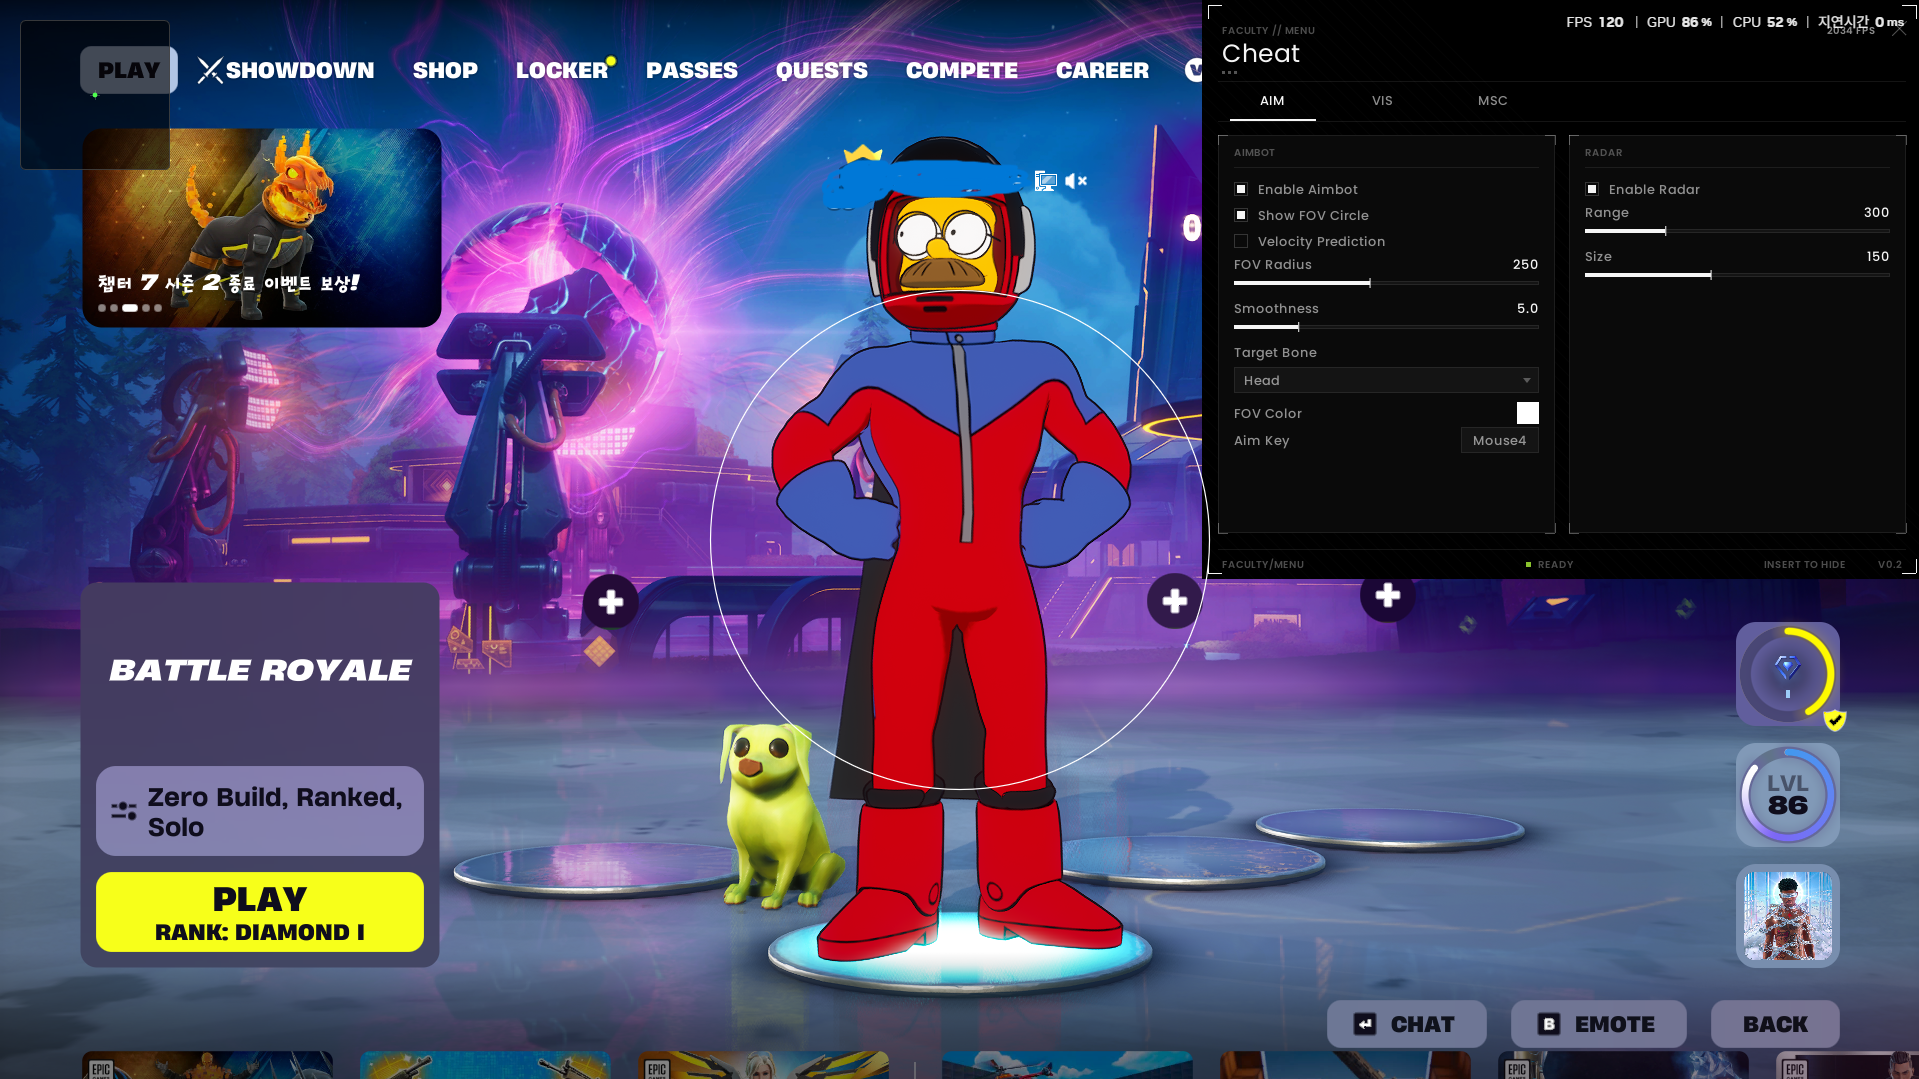Viewport: 1919px width, 1079px height.
Task: Open the Diamond rank progress icon
Action: pyautogui.click(x=1788, y=674)
